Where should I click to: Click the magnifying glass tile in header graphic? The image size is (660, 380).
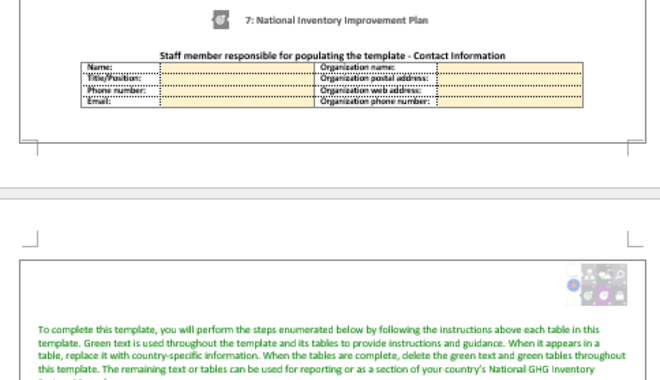tap(620, 275)
